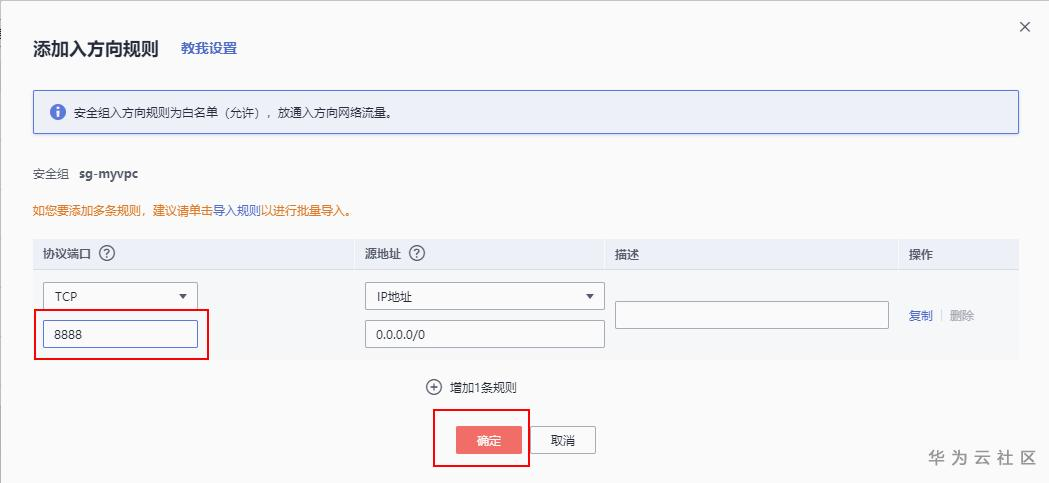The image size is (1049, 483).
Task: Click the help icon beside 协议端口
Action: coord(107,254)
